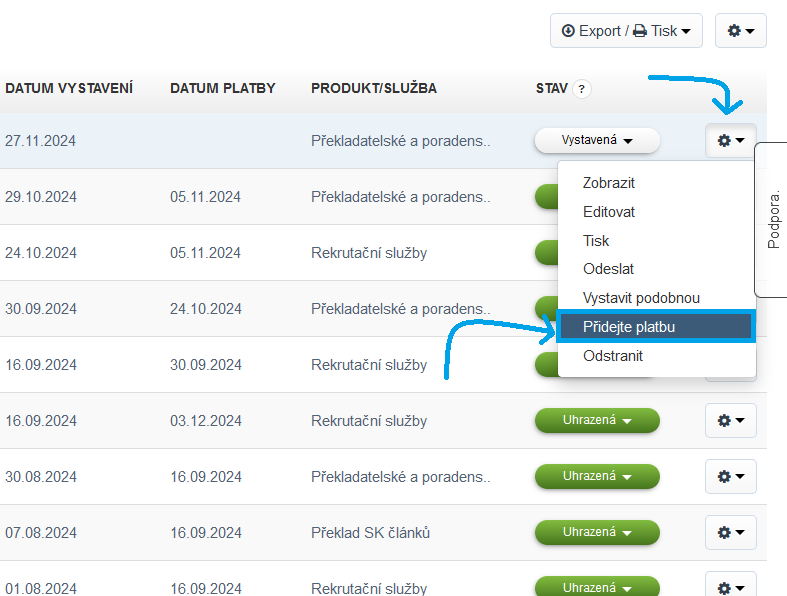Click the STAV column header

[x=552, y=88]
